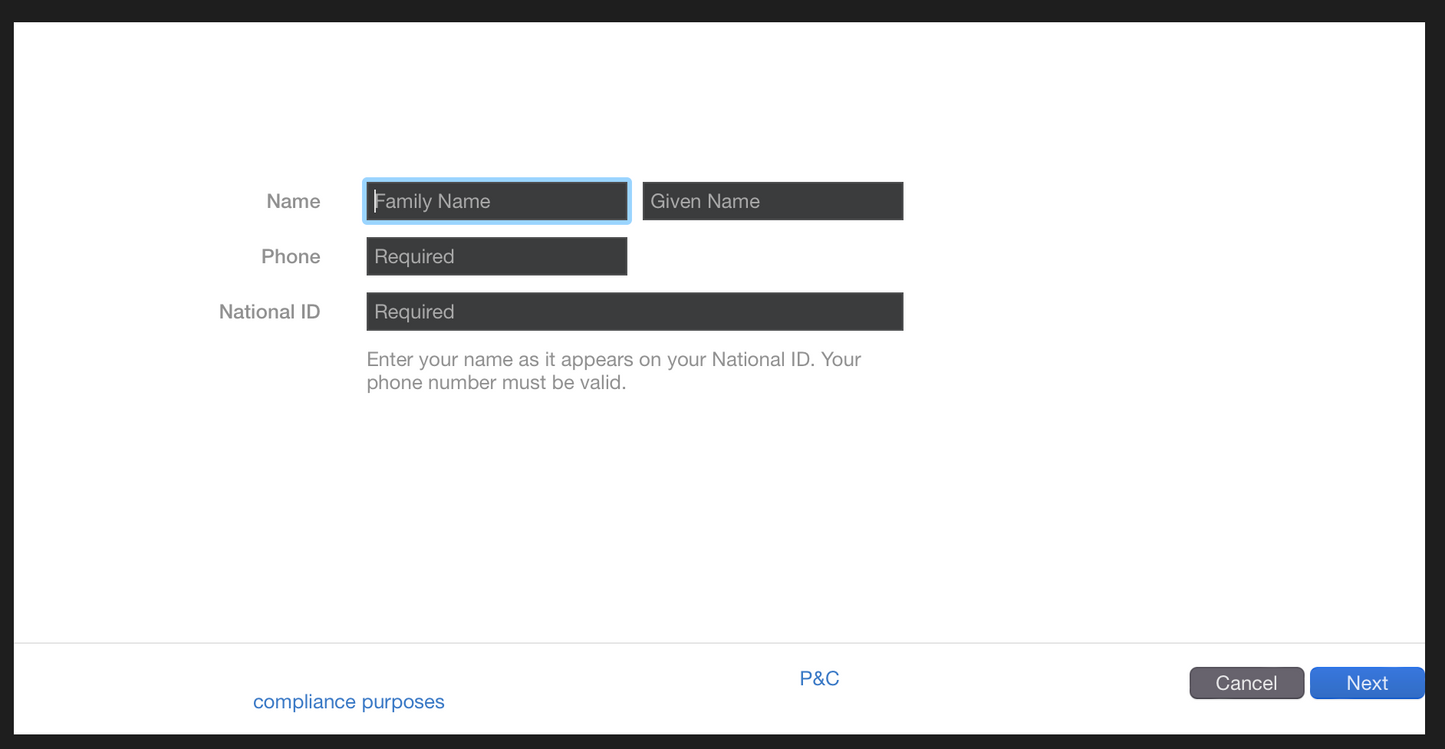
Task: Follow the compliance purposes hyperlink
Action: point(348,702)
